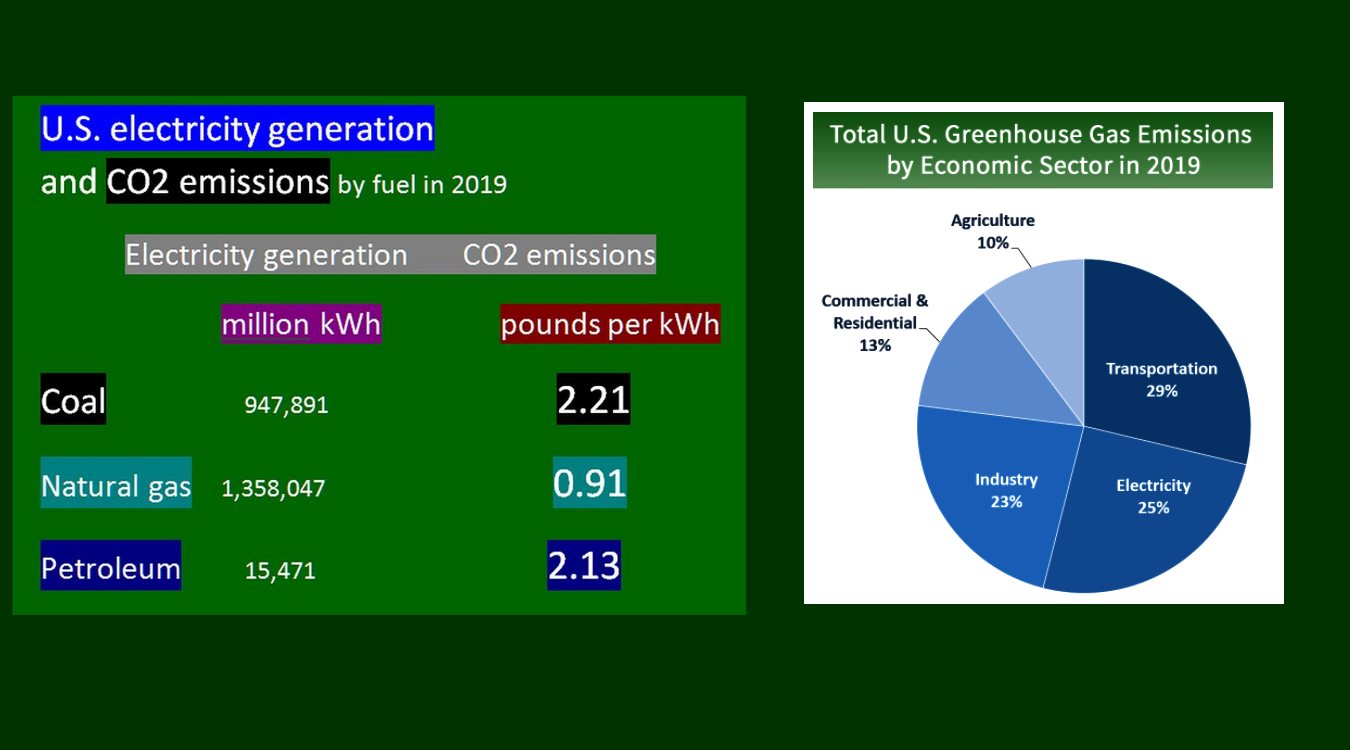The width and height of the screenshot is (1350, 750).
Task: Select the natural gas value 1,358,047
Action: point(273,488)
